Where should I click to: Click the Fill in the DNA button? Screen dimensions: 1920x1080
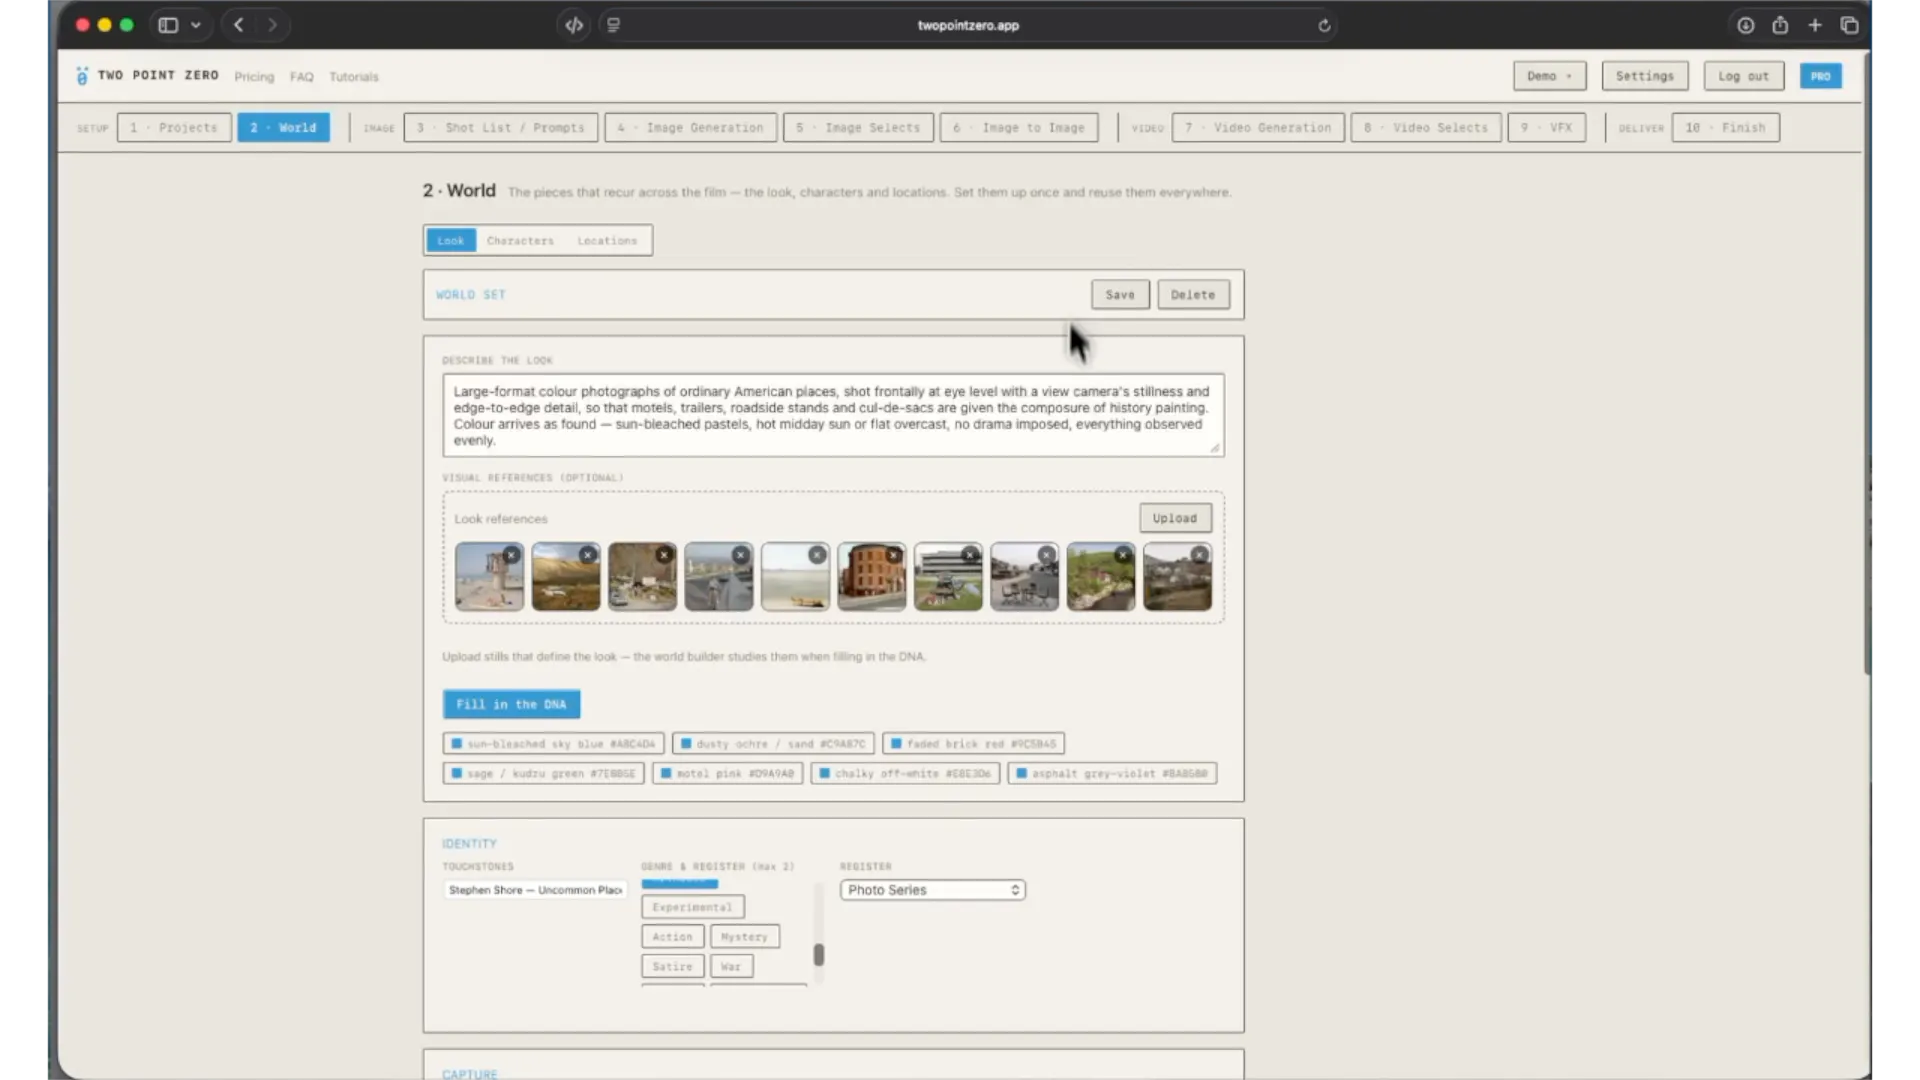(x=511, y=704)
